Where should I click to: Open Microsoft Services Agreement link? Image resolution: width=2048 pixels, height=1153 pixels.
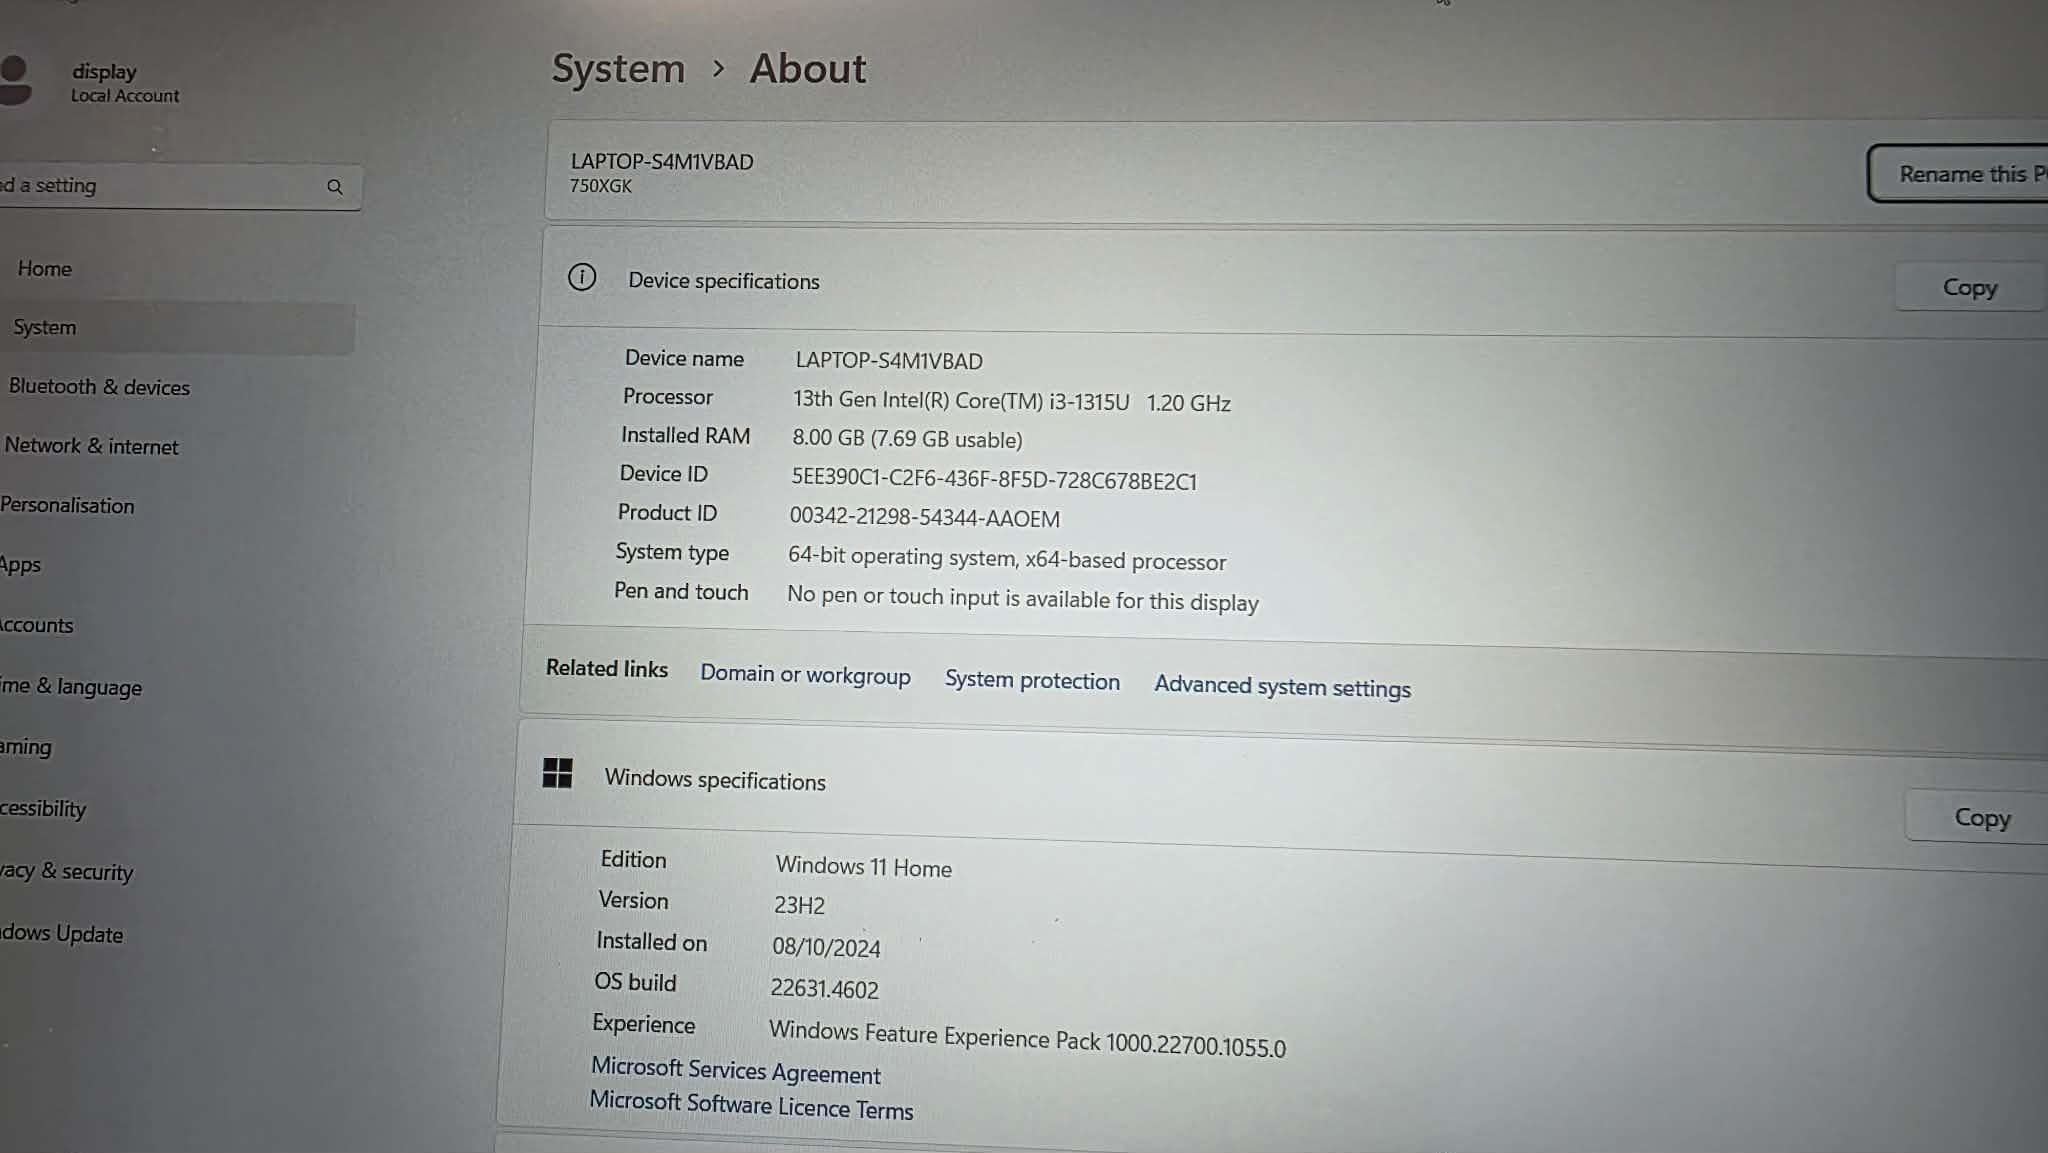[x=735, y=1070]
